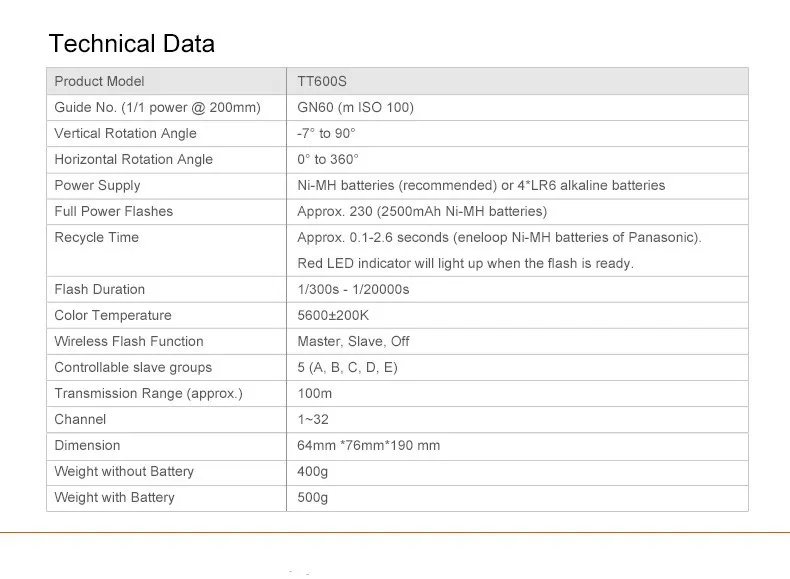Click the Full Power Flashes label
790x579 pixels.
coord(113,211)
